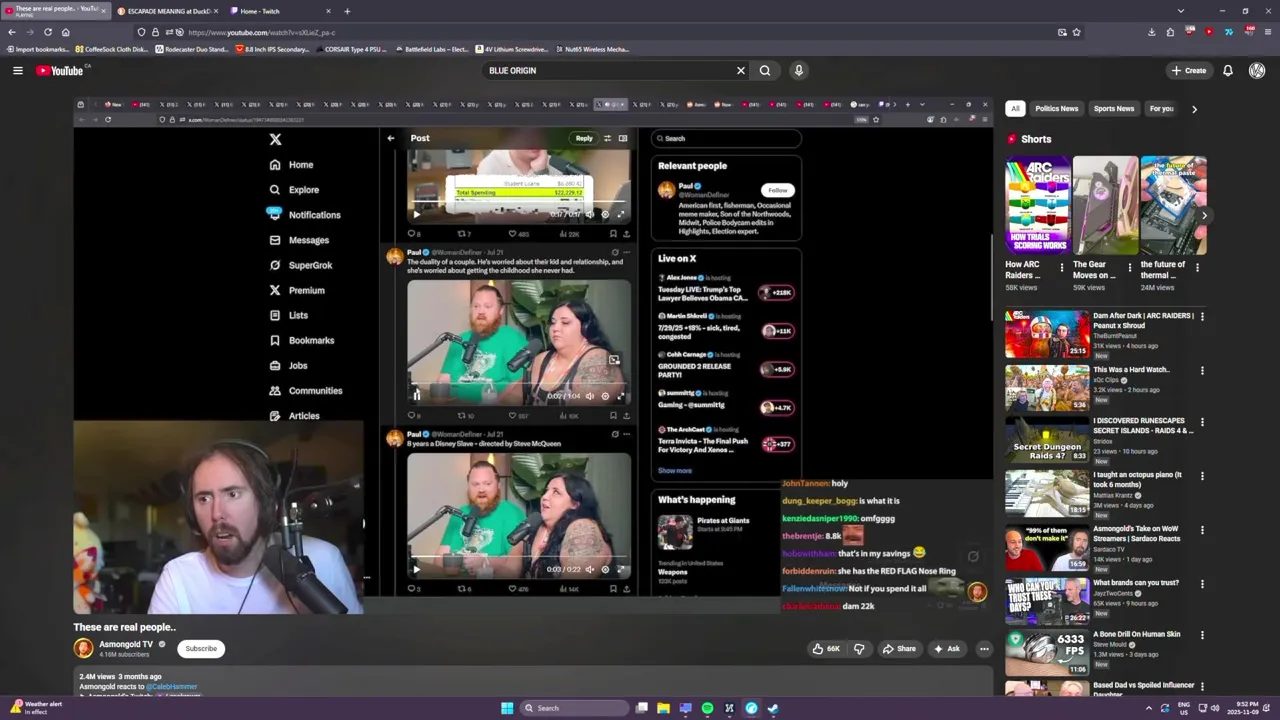The width and height of the screenshot is (1280, 720).
Task: Go to YouTube home via the logo
Action: (x=62, y=70)
